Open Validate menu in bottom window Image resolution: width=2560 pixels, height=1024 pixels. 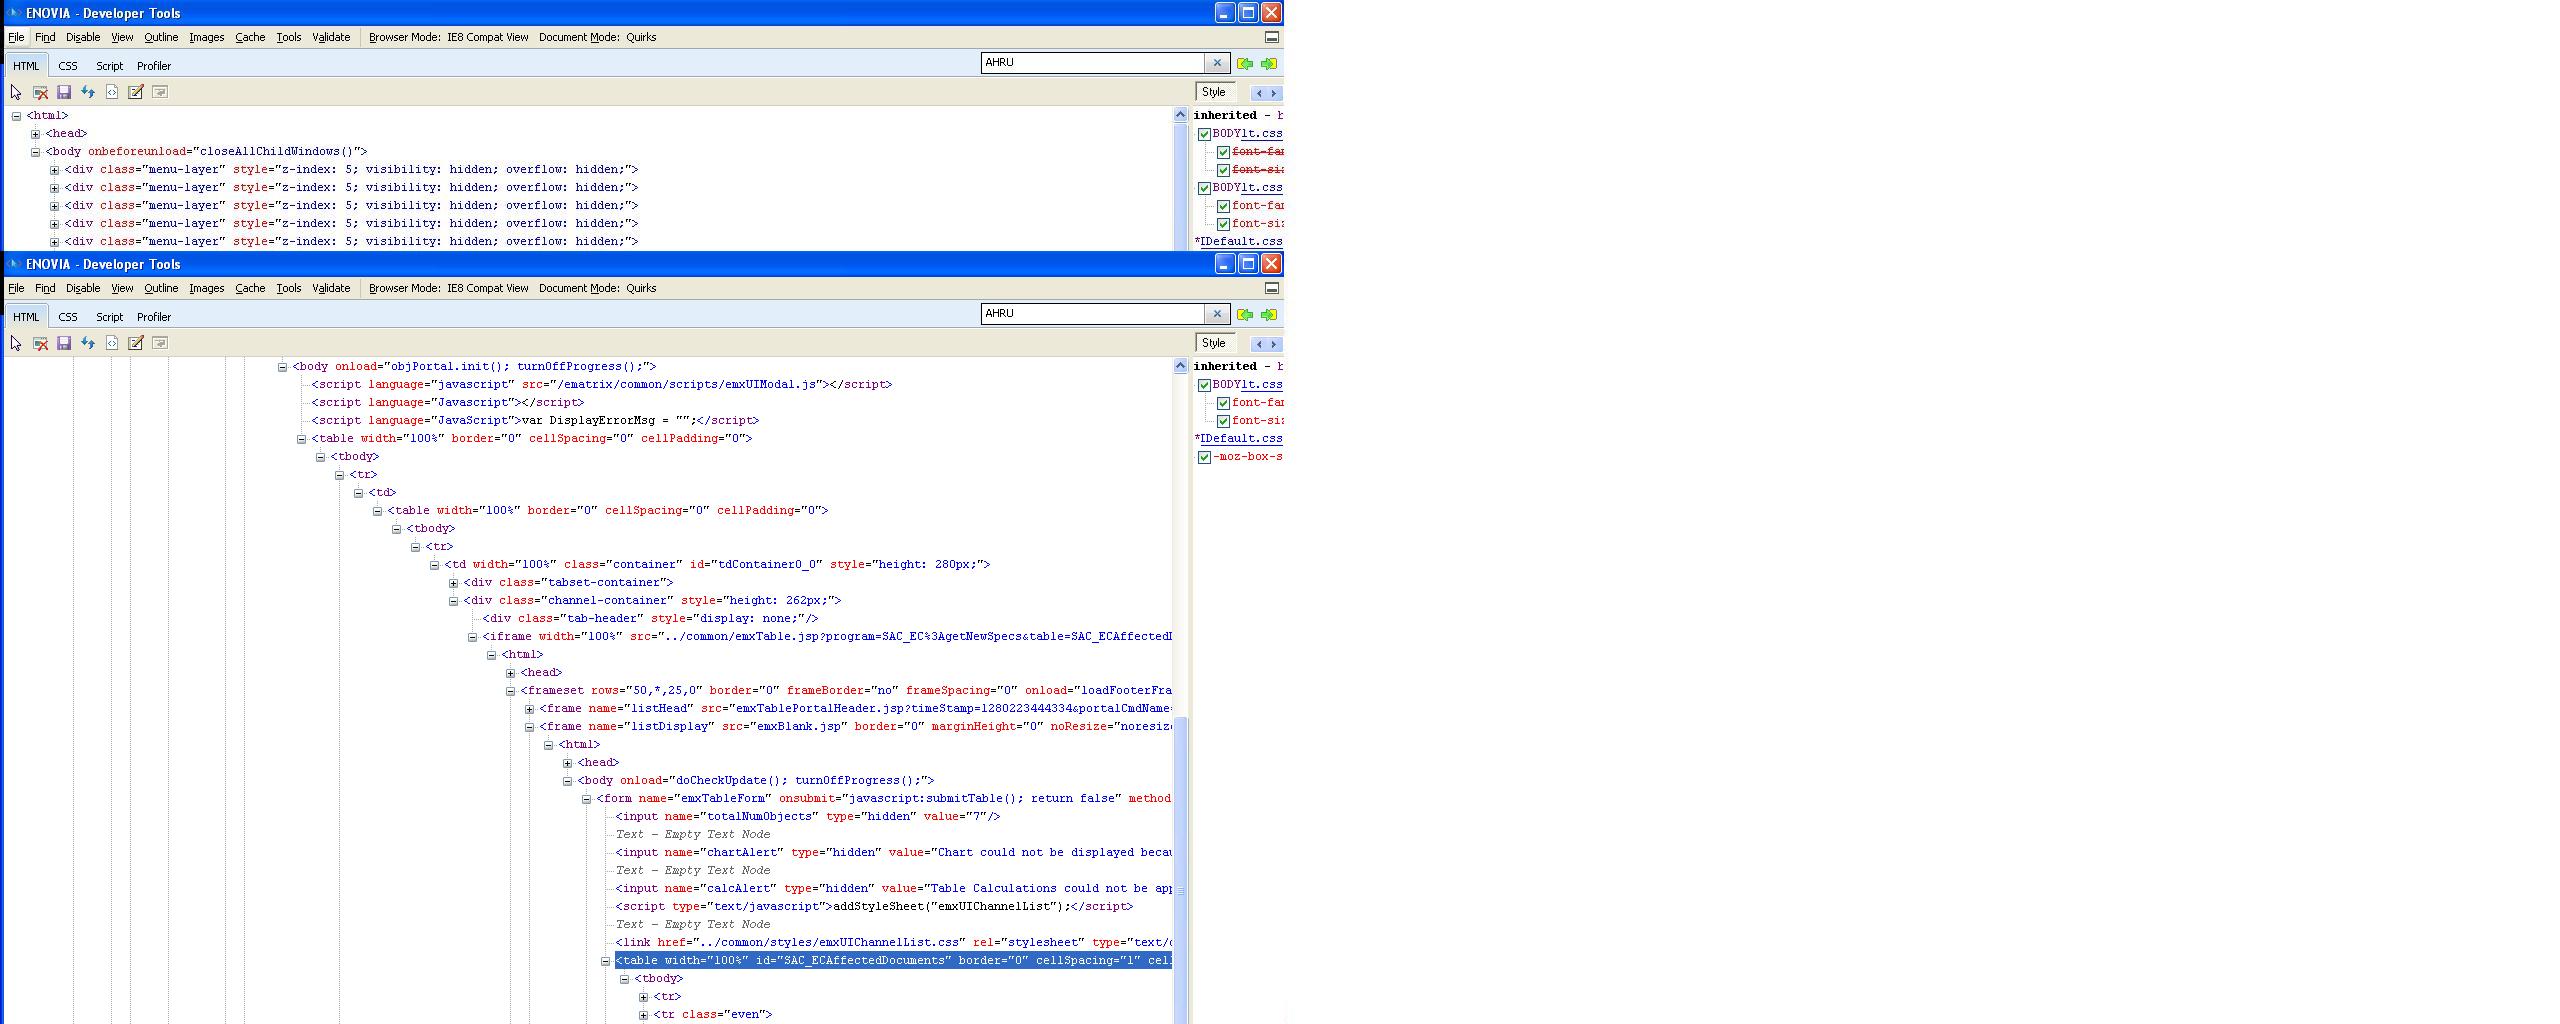click(331, 288)
